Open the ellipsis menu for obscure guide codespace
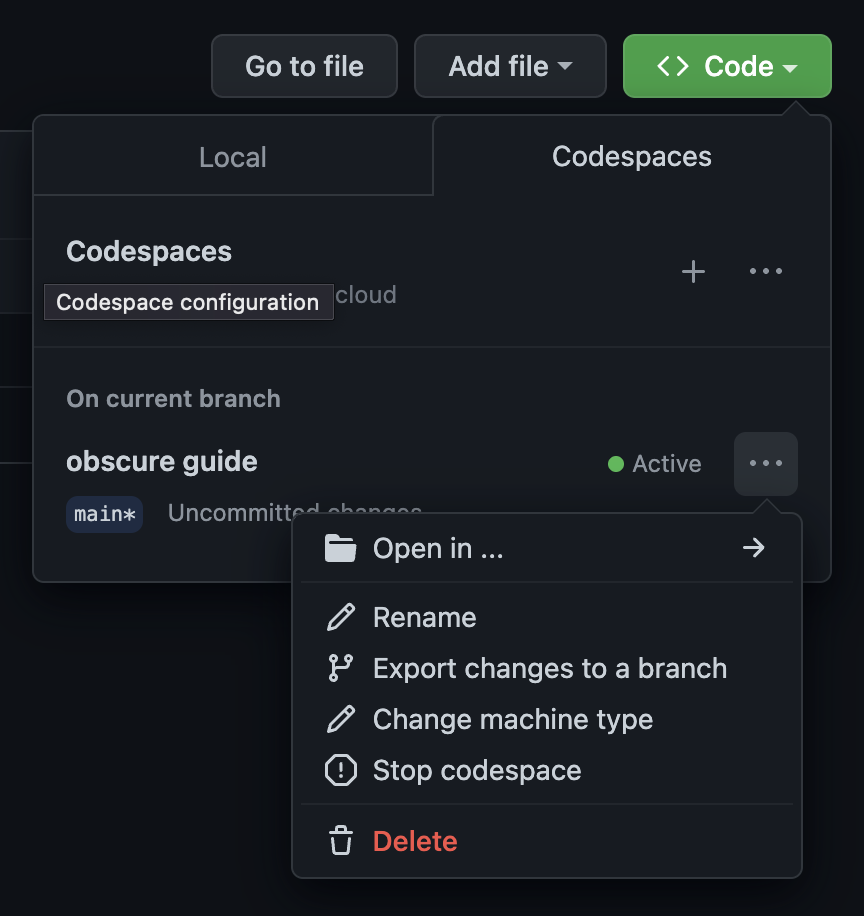 pyautogui.click(x=765, y=463)
